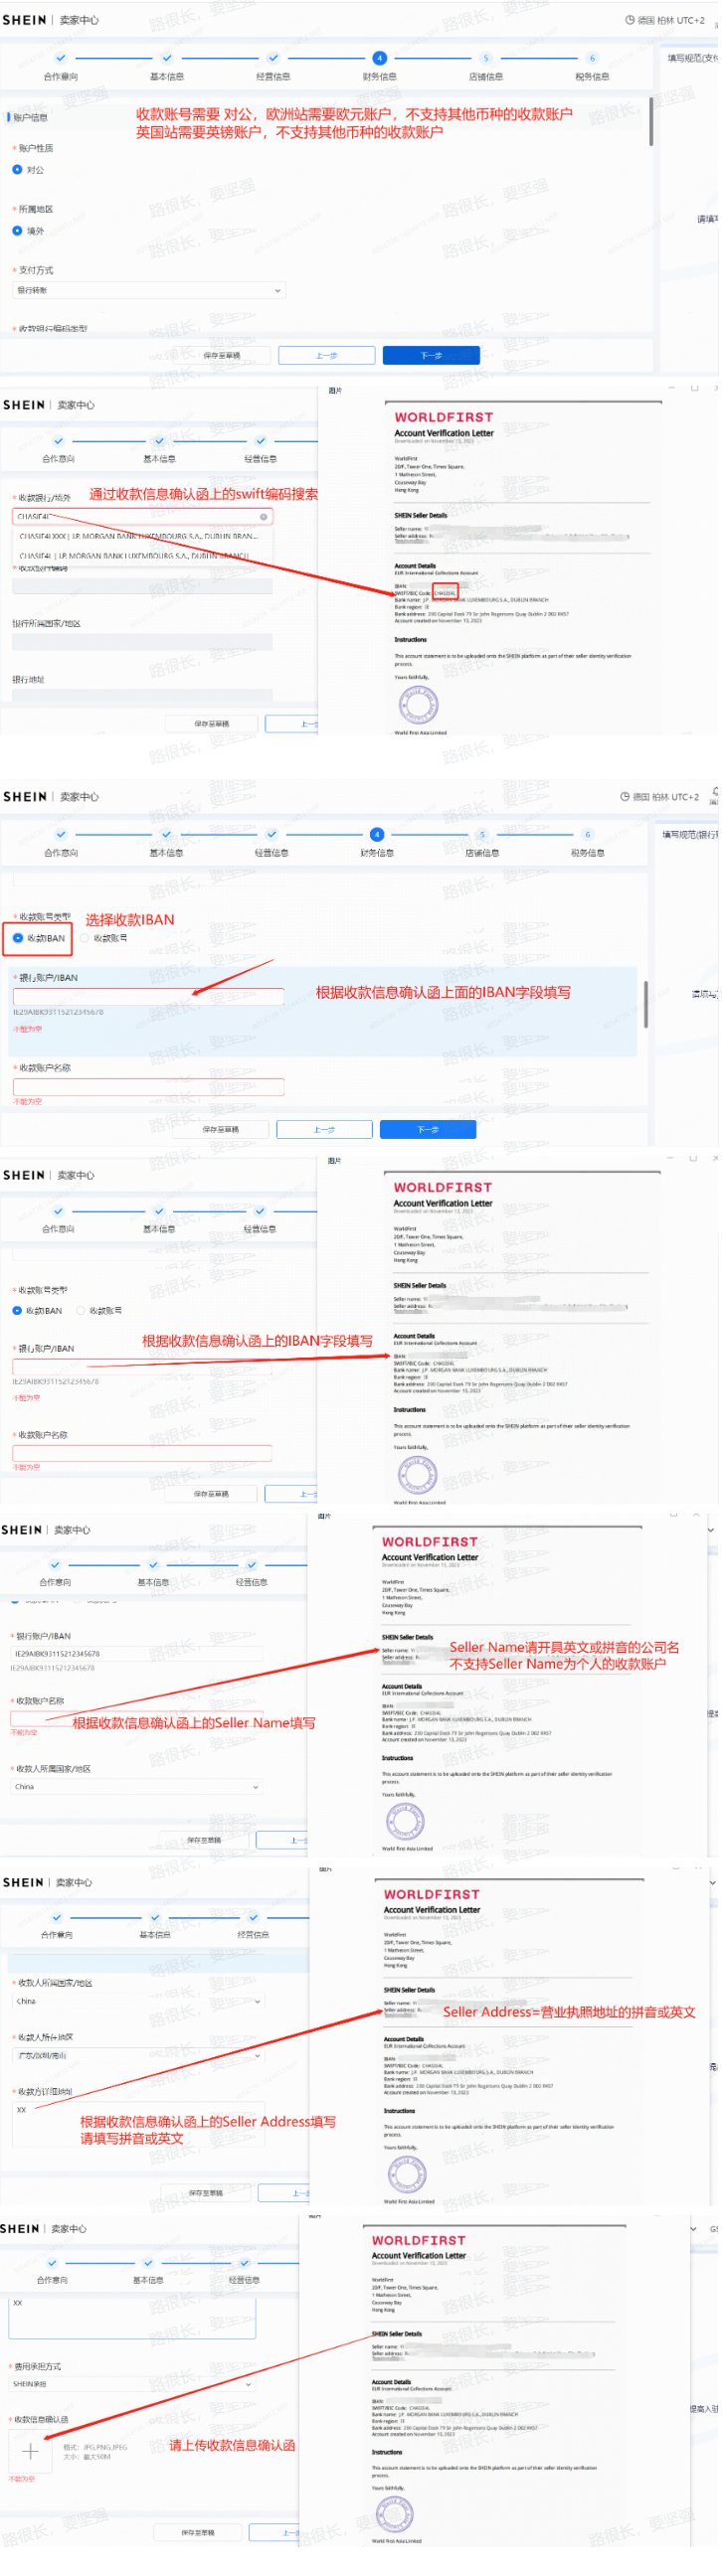Image resolution: width=722 pixels, height=2576 pixels.
Task: Click the SHEIN logo at the very top
Action: click(24, 20)
